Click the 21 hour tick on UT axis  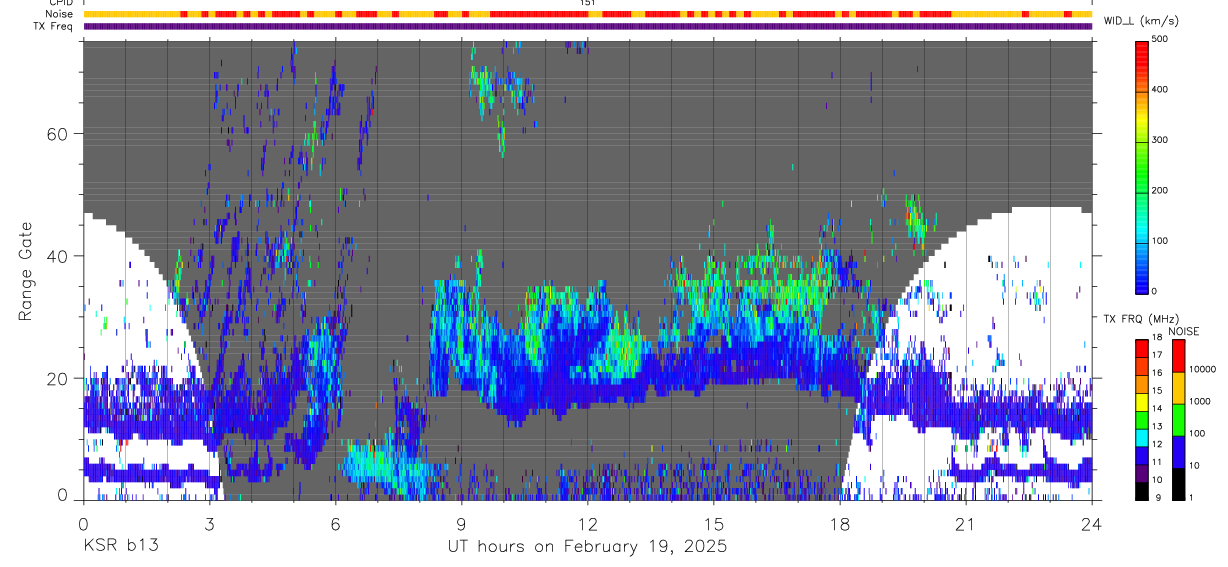pyautogui.click(x=965, y=522)
